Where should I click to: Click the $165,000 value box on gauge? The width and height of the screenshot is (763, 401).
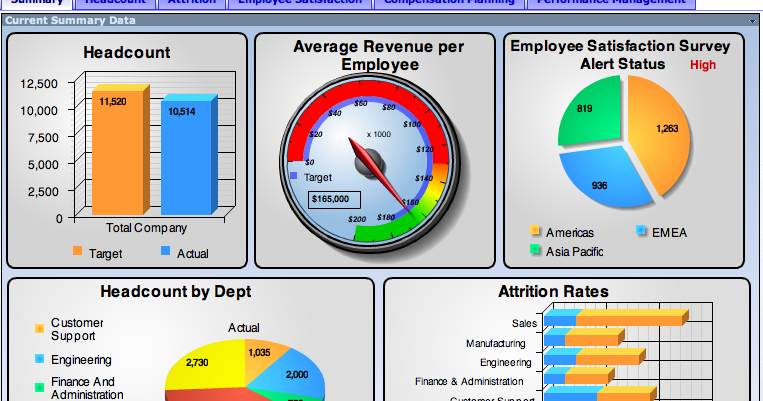click(x=334, y=200)
